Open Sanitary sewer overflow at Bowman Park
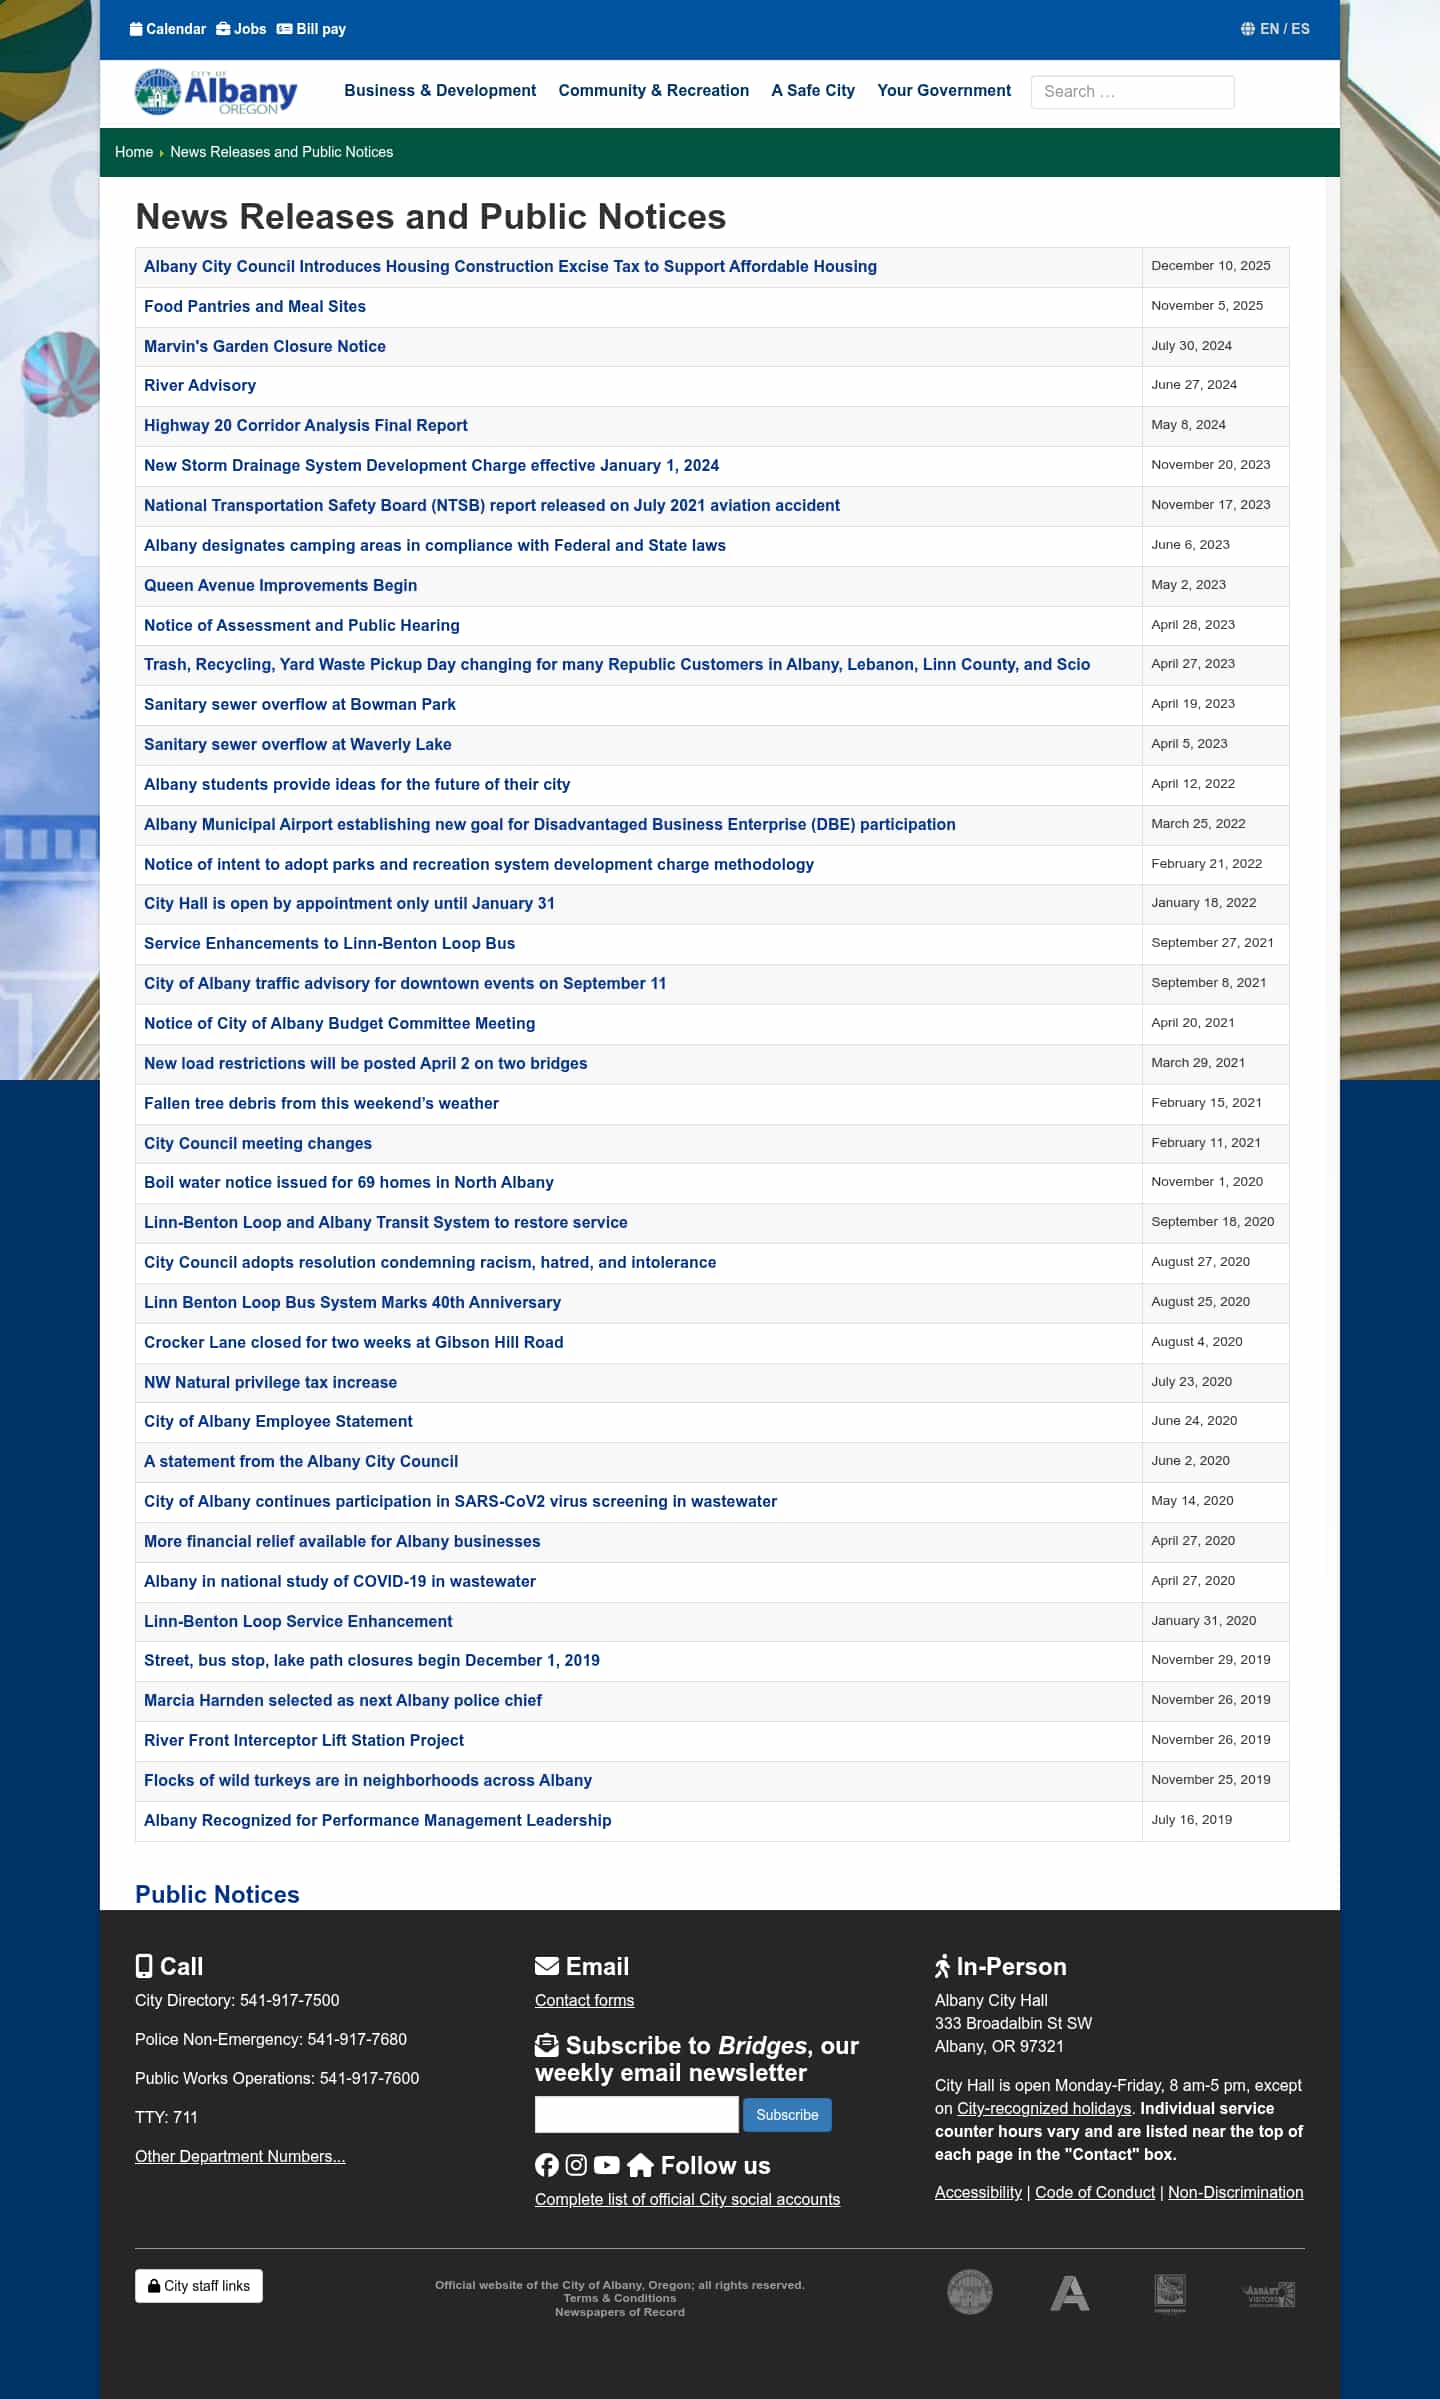1440x2399 pixels. 300,705
